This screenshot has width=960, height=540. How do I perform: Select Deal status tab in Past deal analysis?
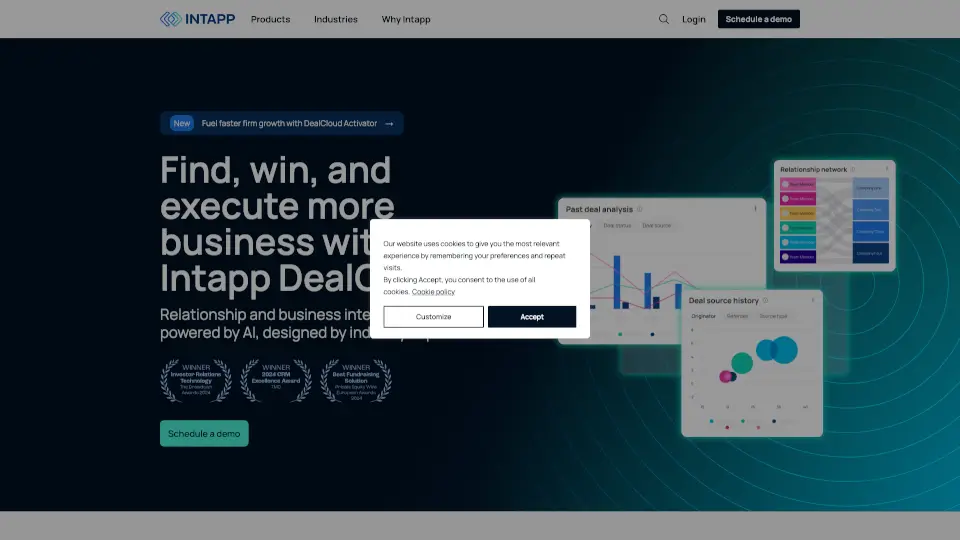tap(617, 225)
